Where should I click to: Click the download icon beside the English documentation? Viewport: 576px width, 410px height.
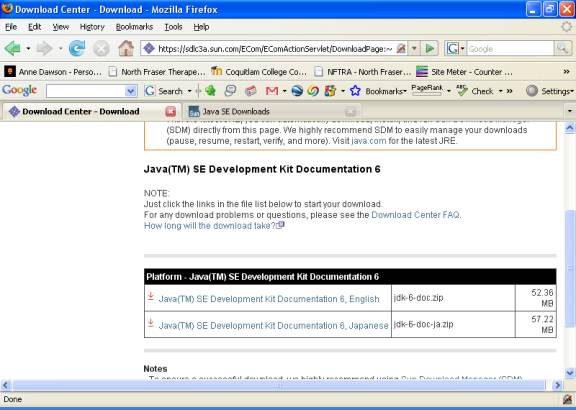pos(151,296)
